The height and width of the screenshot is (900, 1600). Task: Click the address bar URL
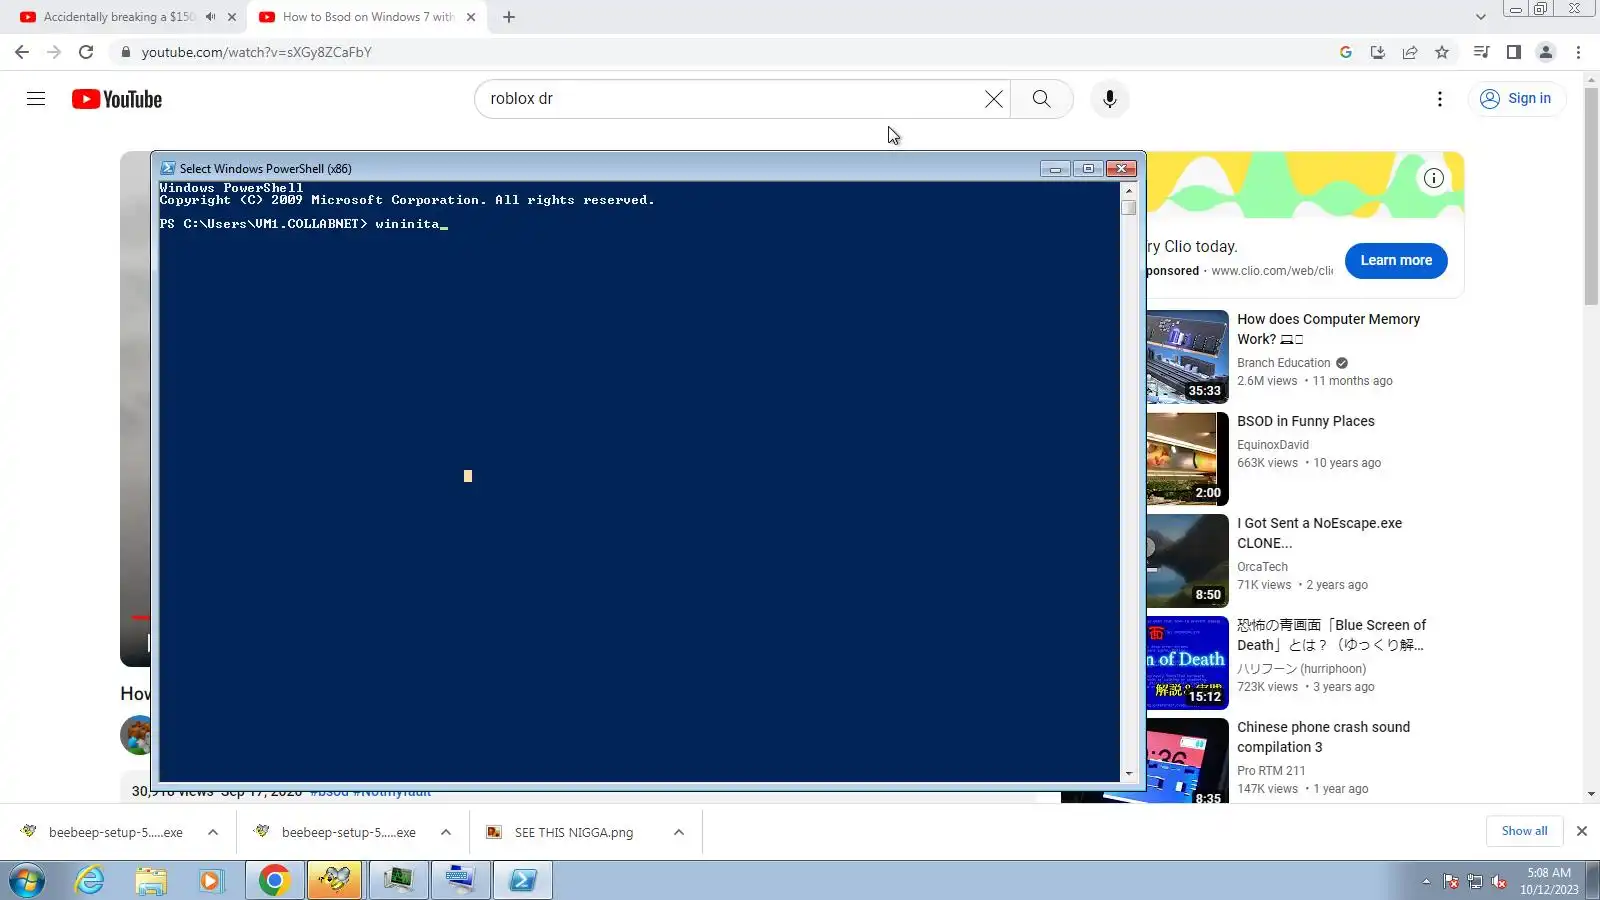click(256, 52)
